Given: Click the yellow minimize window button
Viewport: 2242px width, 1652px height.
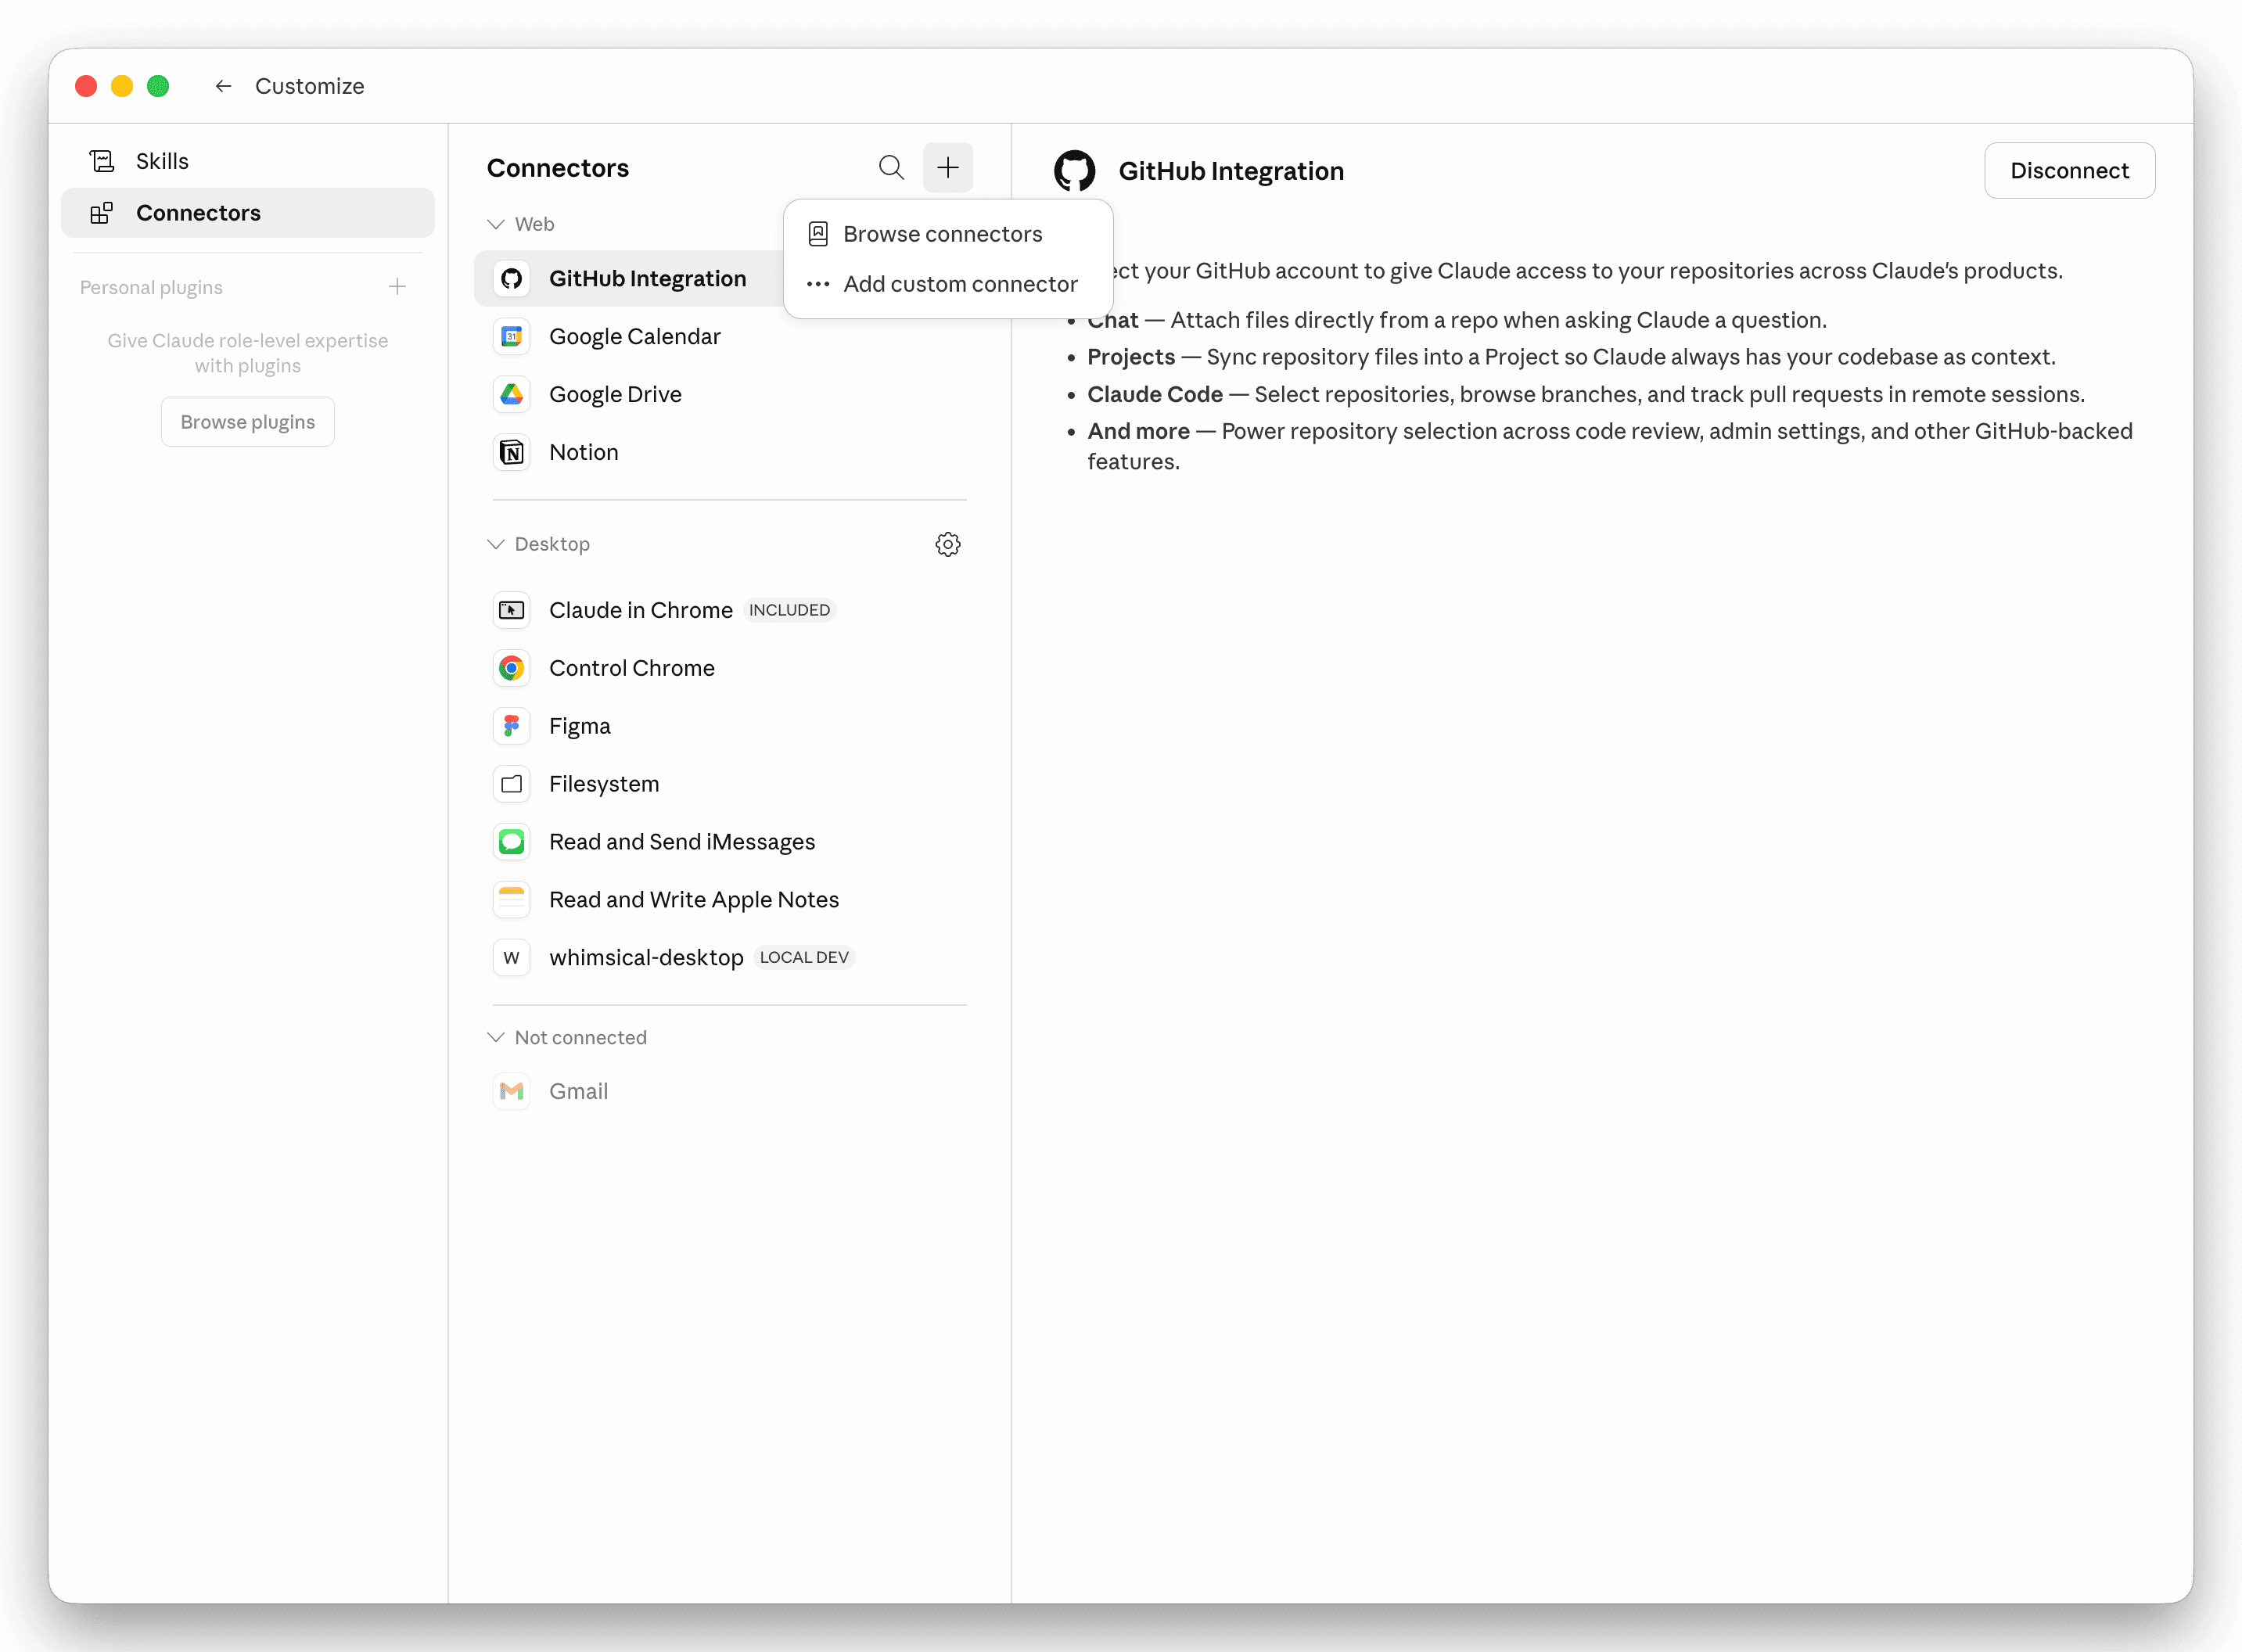Looking at the screenshot, I should click(122, 86).
